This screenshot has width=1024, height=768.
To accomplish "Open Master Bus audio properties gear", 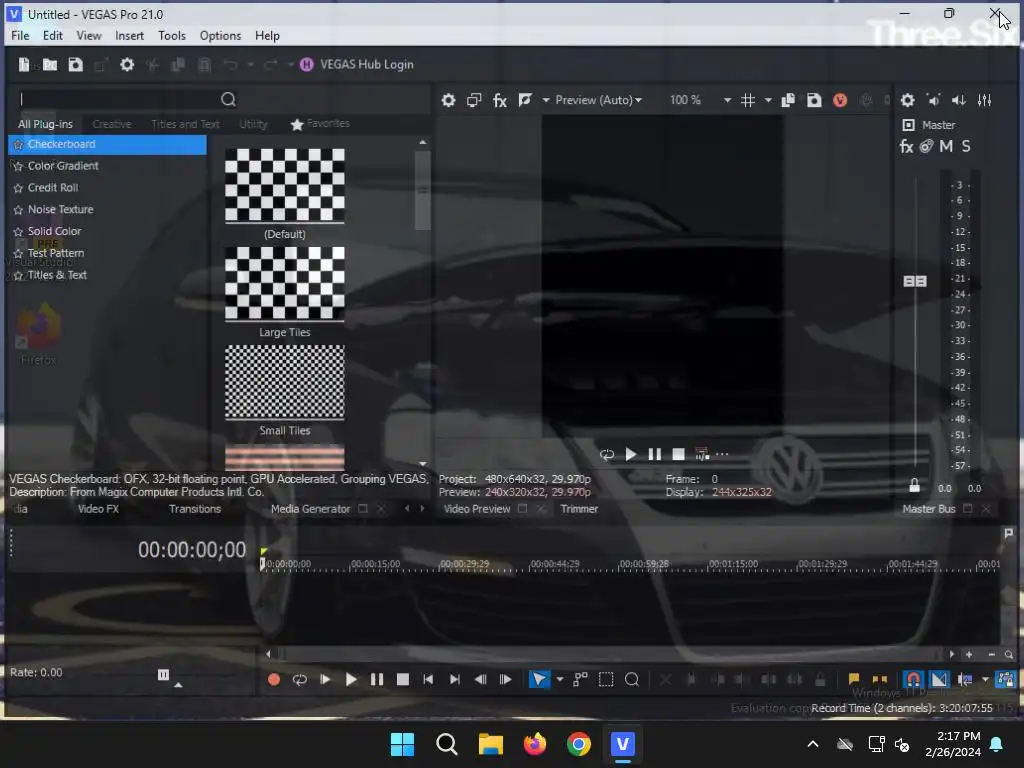I will [908, 101].
